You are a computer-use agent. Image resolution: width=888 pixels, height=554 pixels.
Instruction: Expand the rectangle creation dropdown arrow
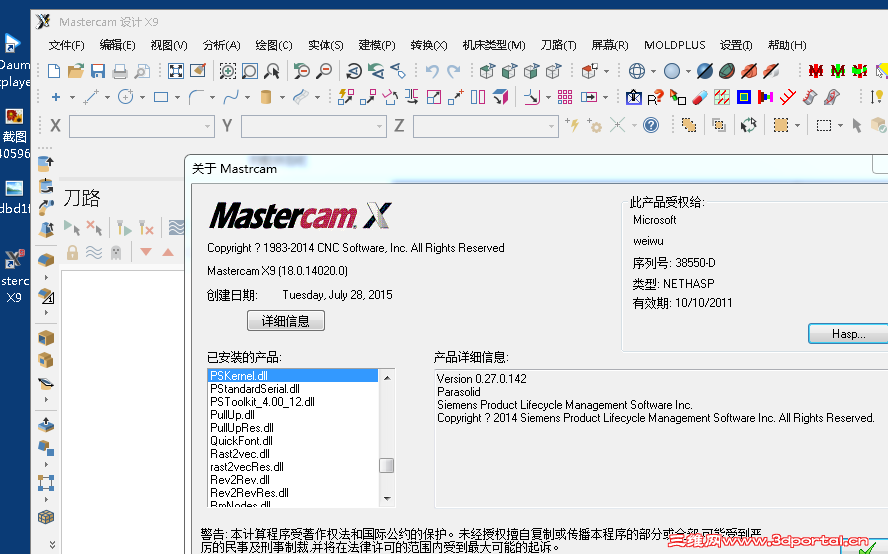click(177, 97)
